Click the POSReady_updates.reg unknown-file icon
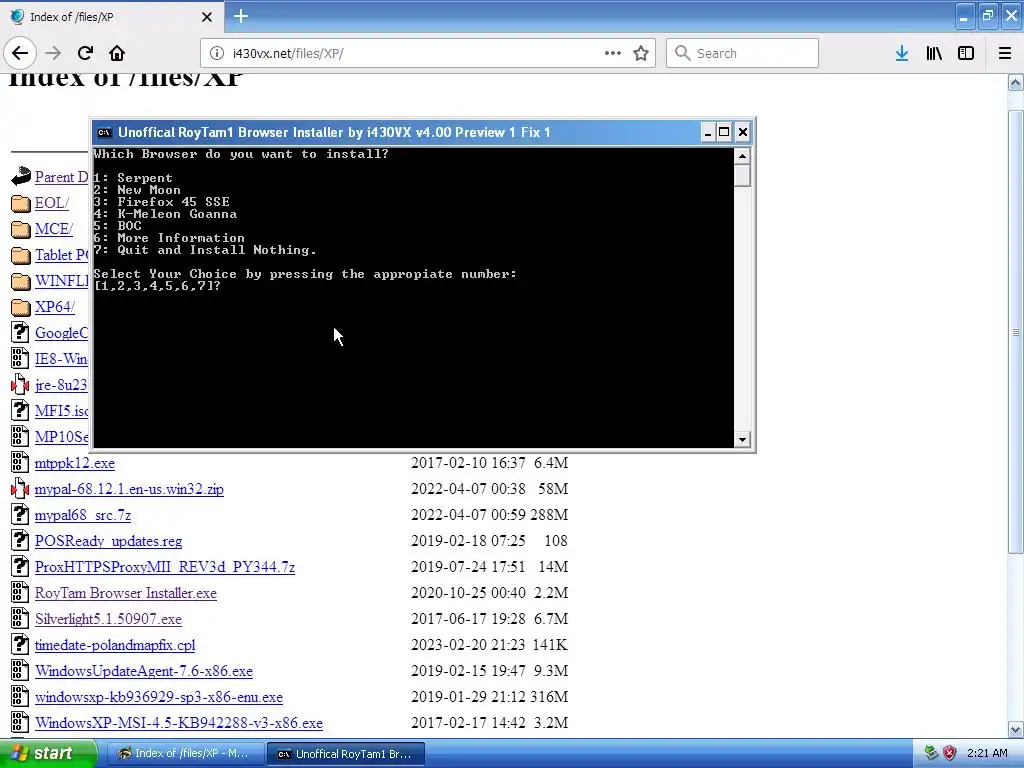Viewport: 1024px width, 768px height. (20, 541)
